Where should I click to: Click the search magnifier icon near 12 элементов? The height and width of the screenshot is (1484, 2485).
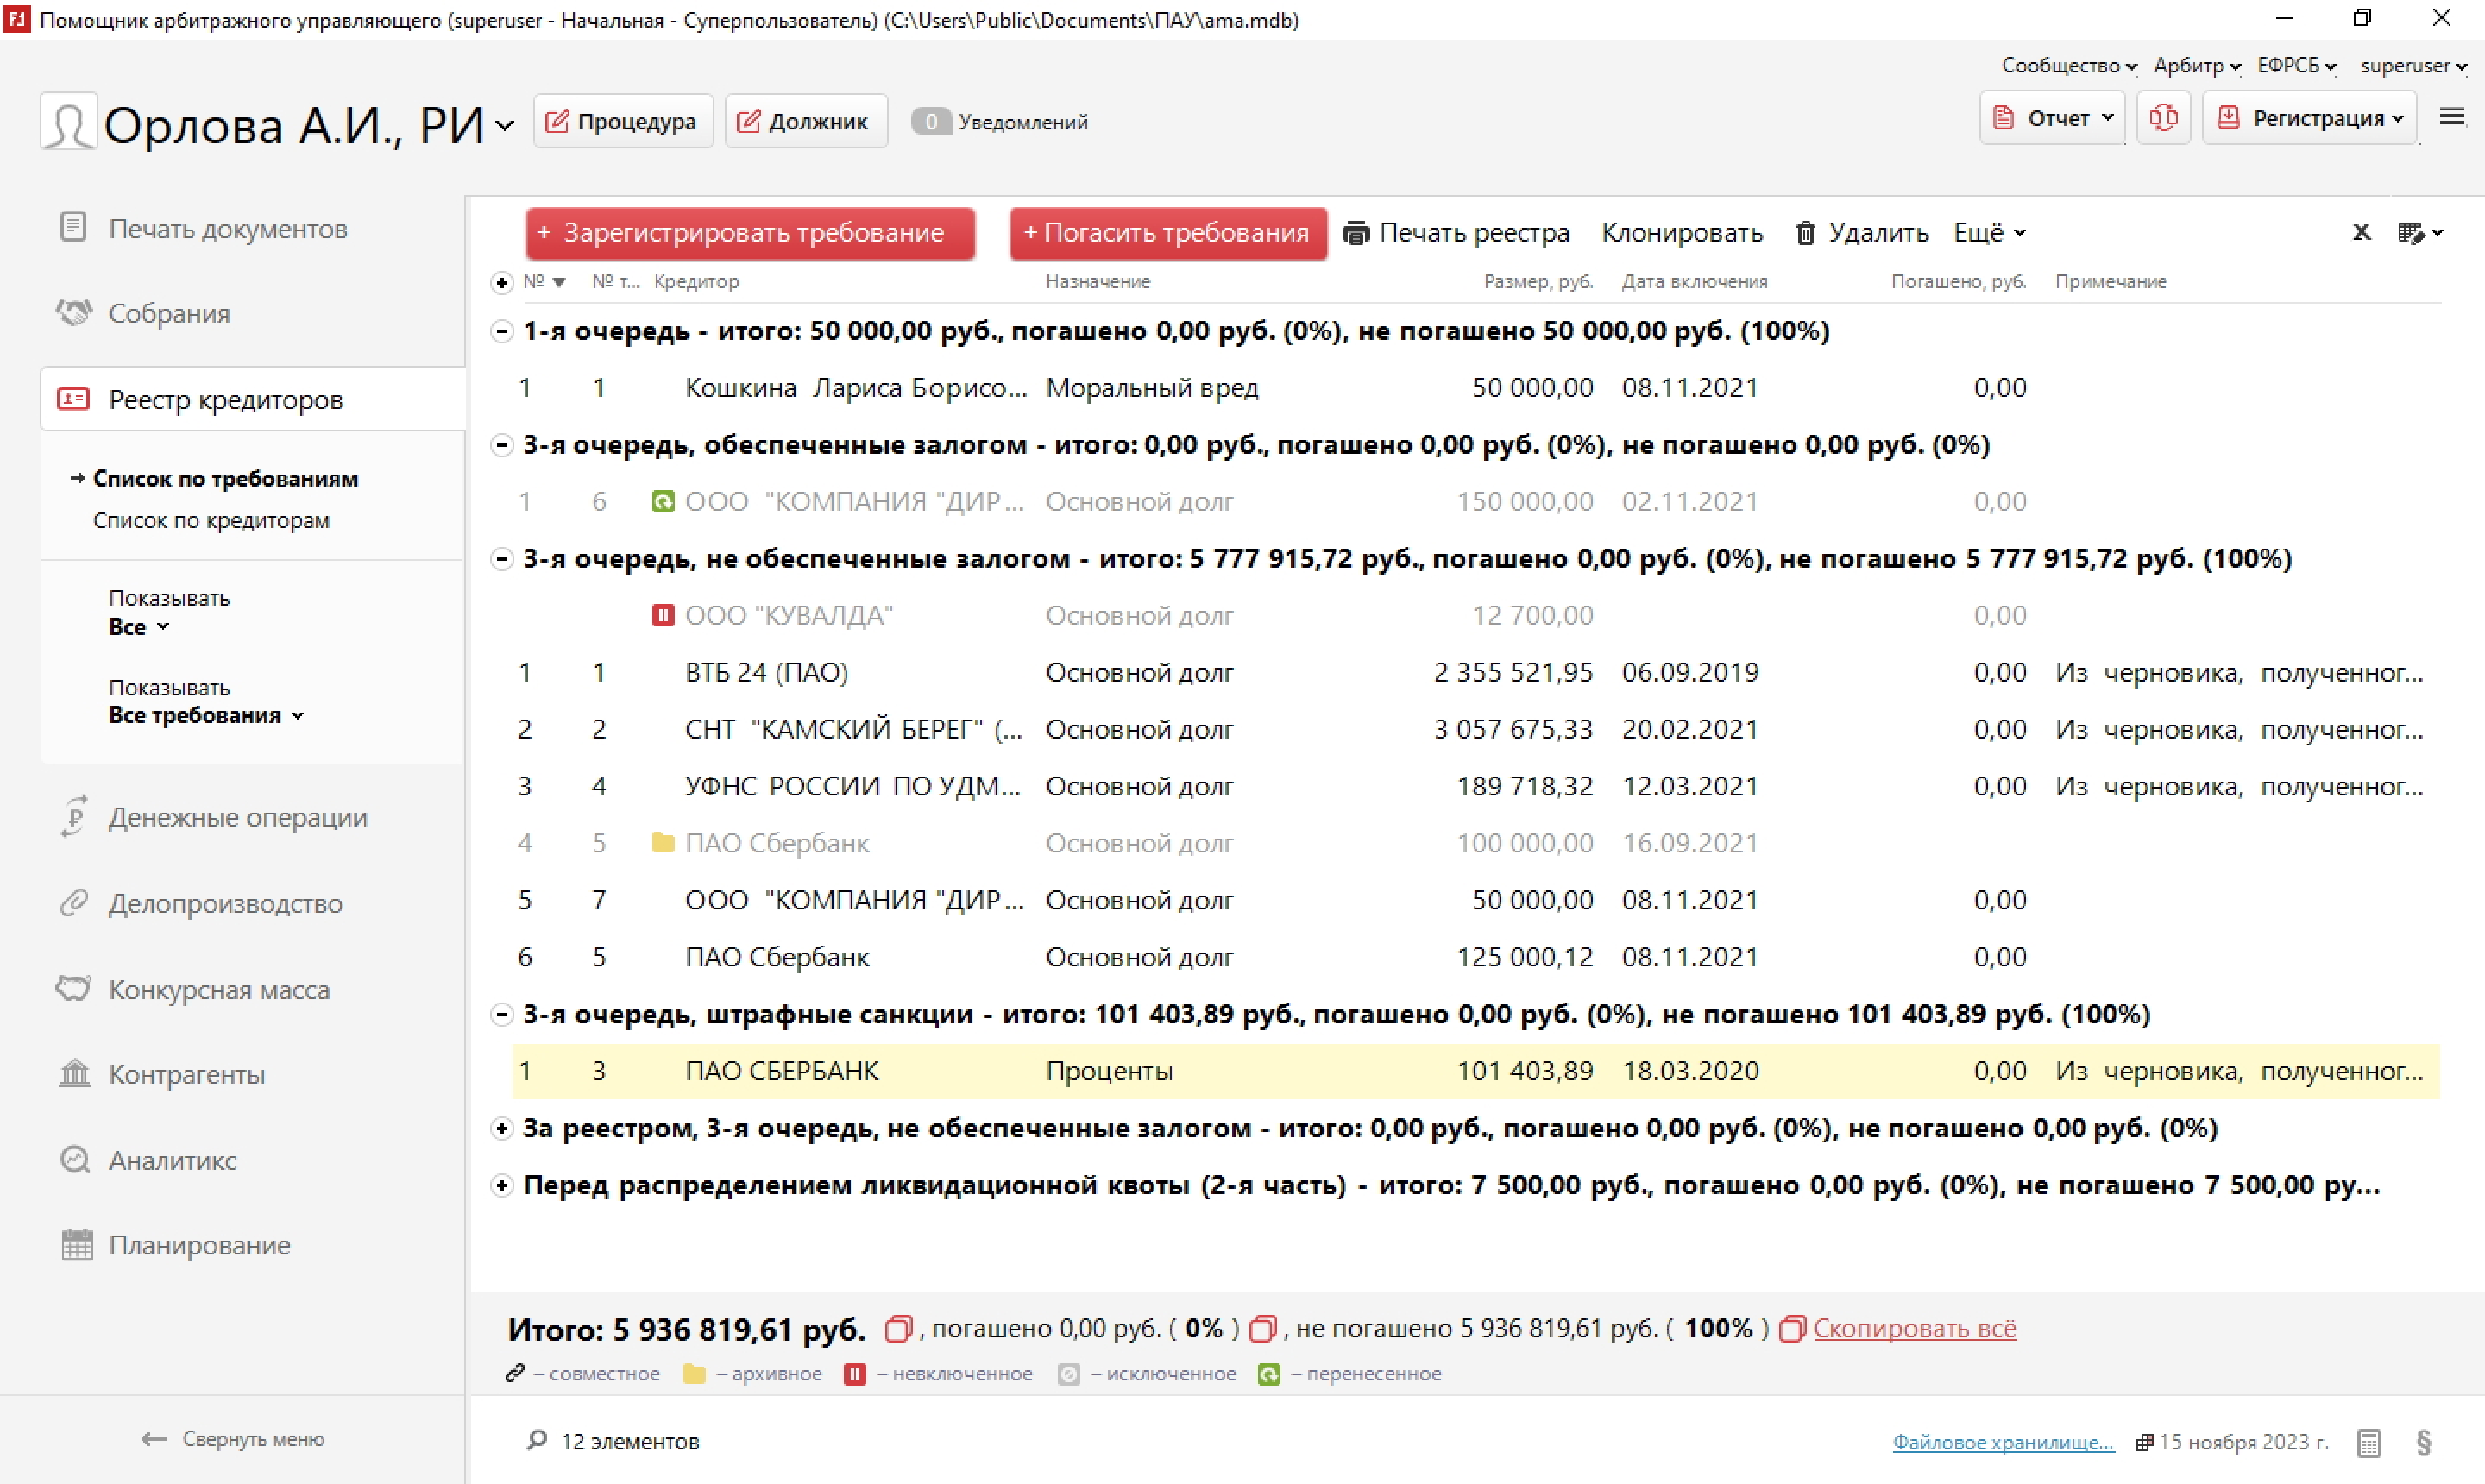click(x=537, y=1440)
